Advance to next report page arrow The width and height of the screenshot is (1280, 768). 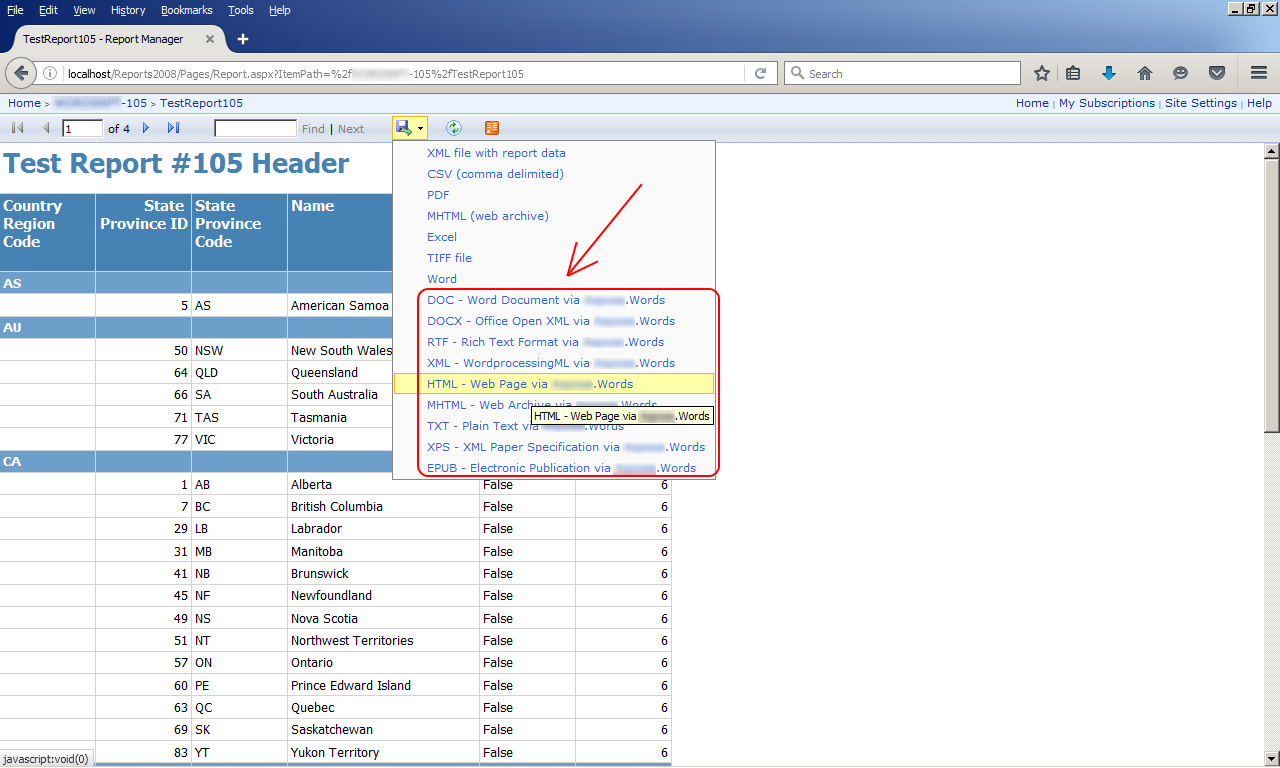point(146,128)
